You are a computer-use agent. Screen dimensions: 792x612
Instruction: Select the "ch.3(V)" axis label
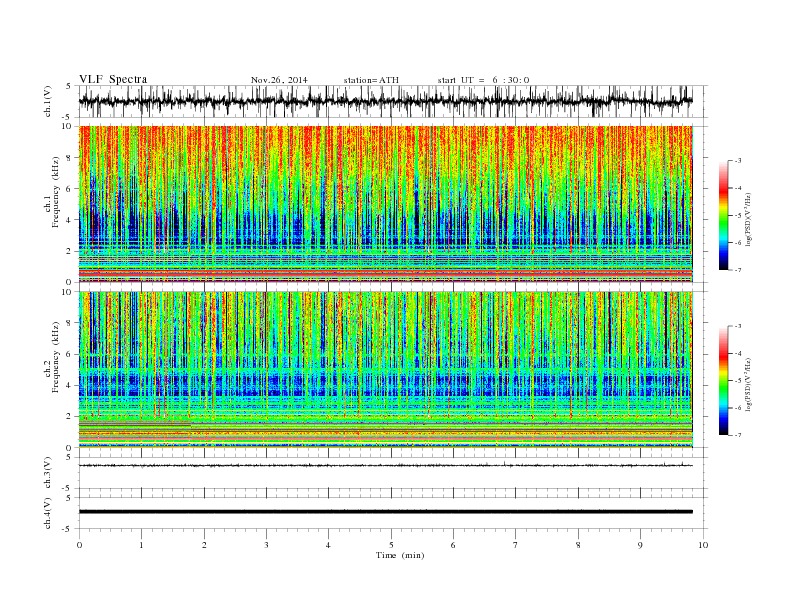pyautogui.click(x=48, y=473)
